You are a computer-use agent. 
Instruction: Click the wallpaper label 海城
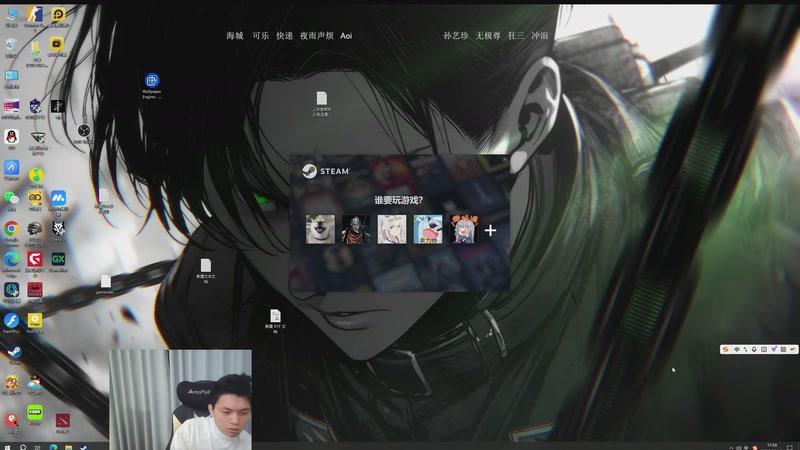tap(235, 36)
